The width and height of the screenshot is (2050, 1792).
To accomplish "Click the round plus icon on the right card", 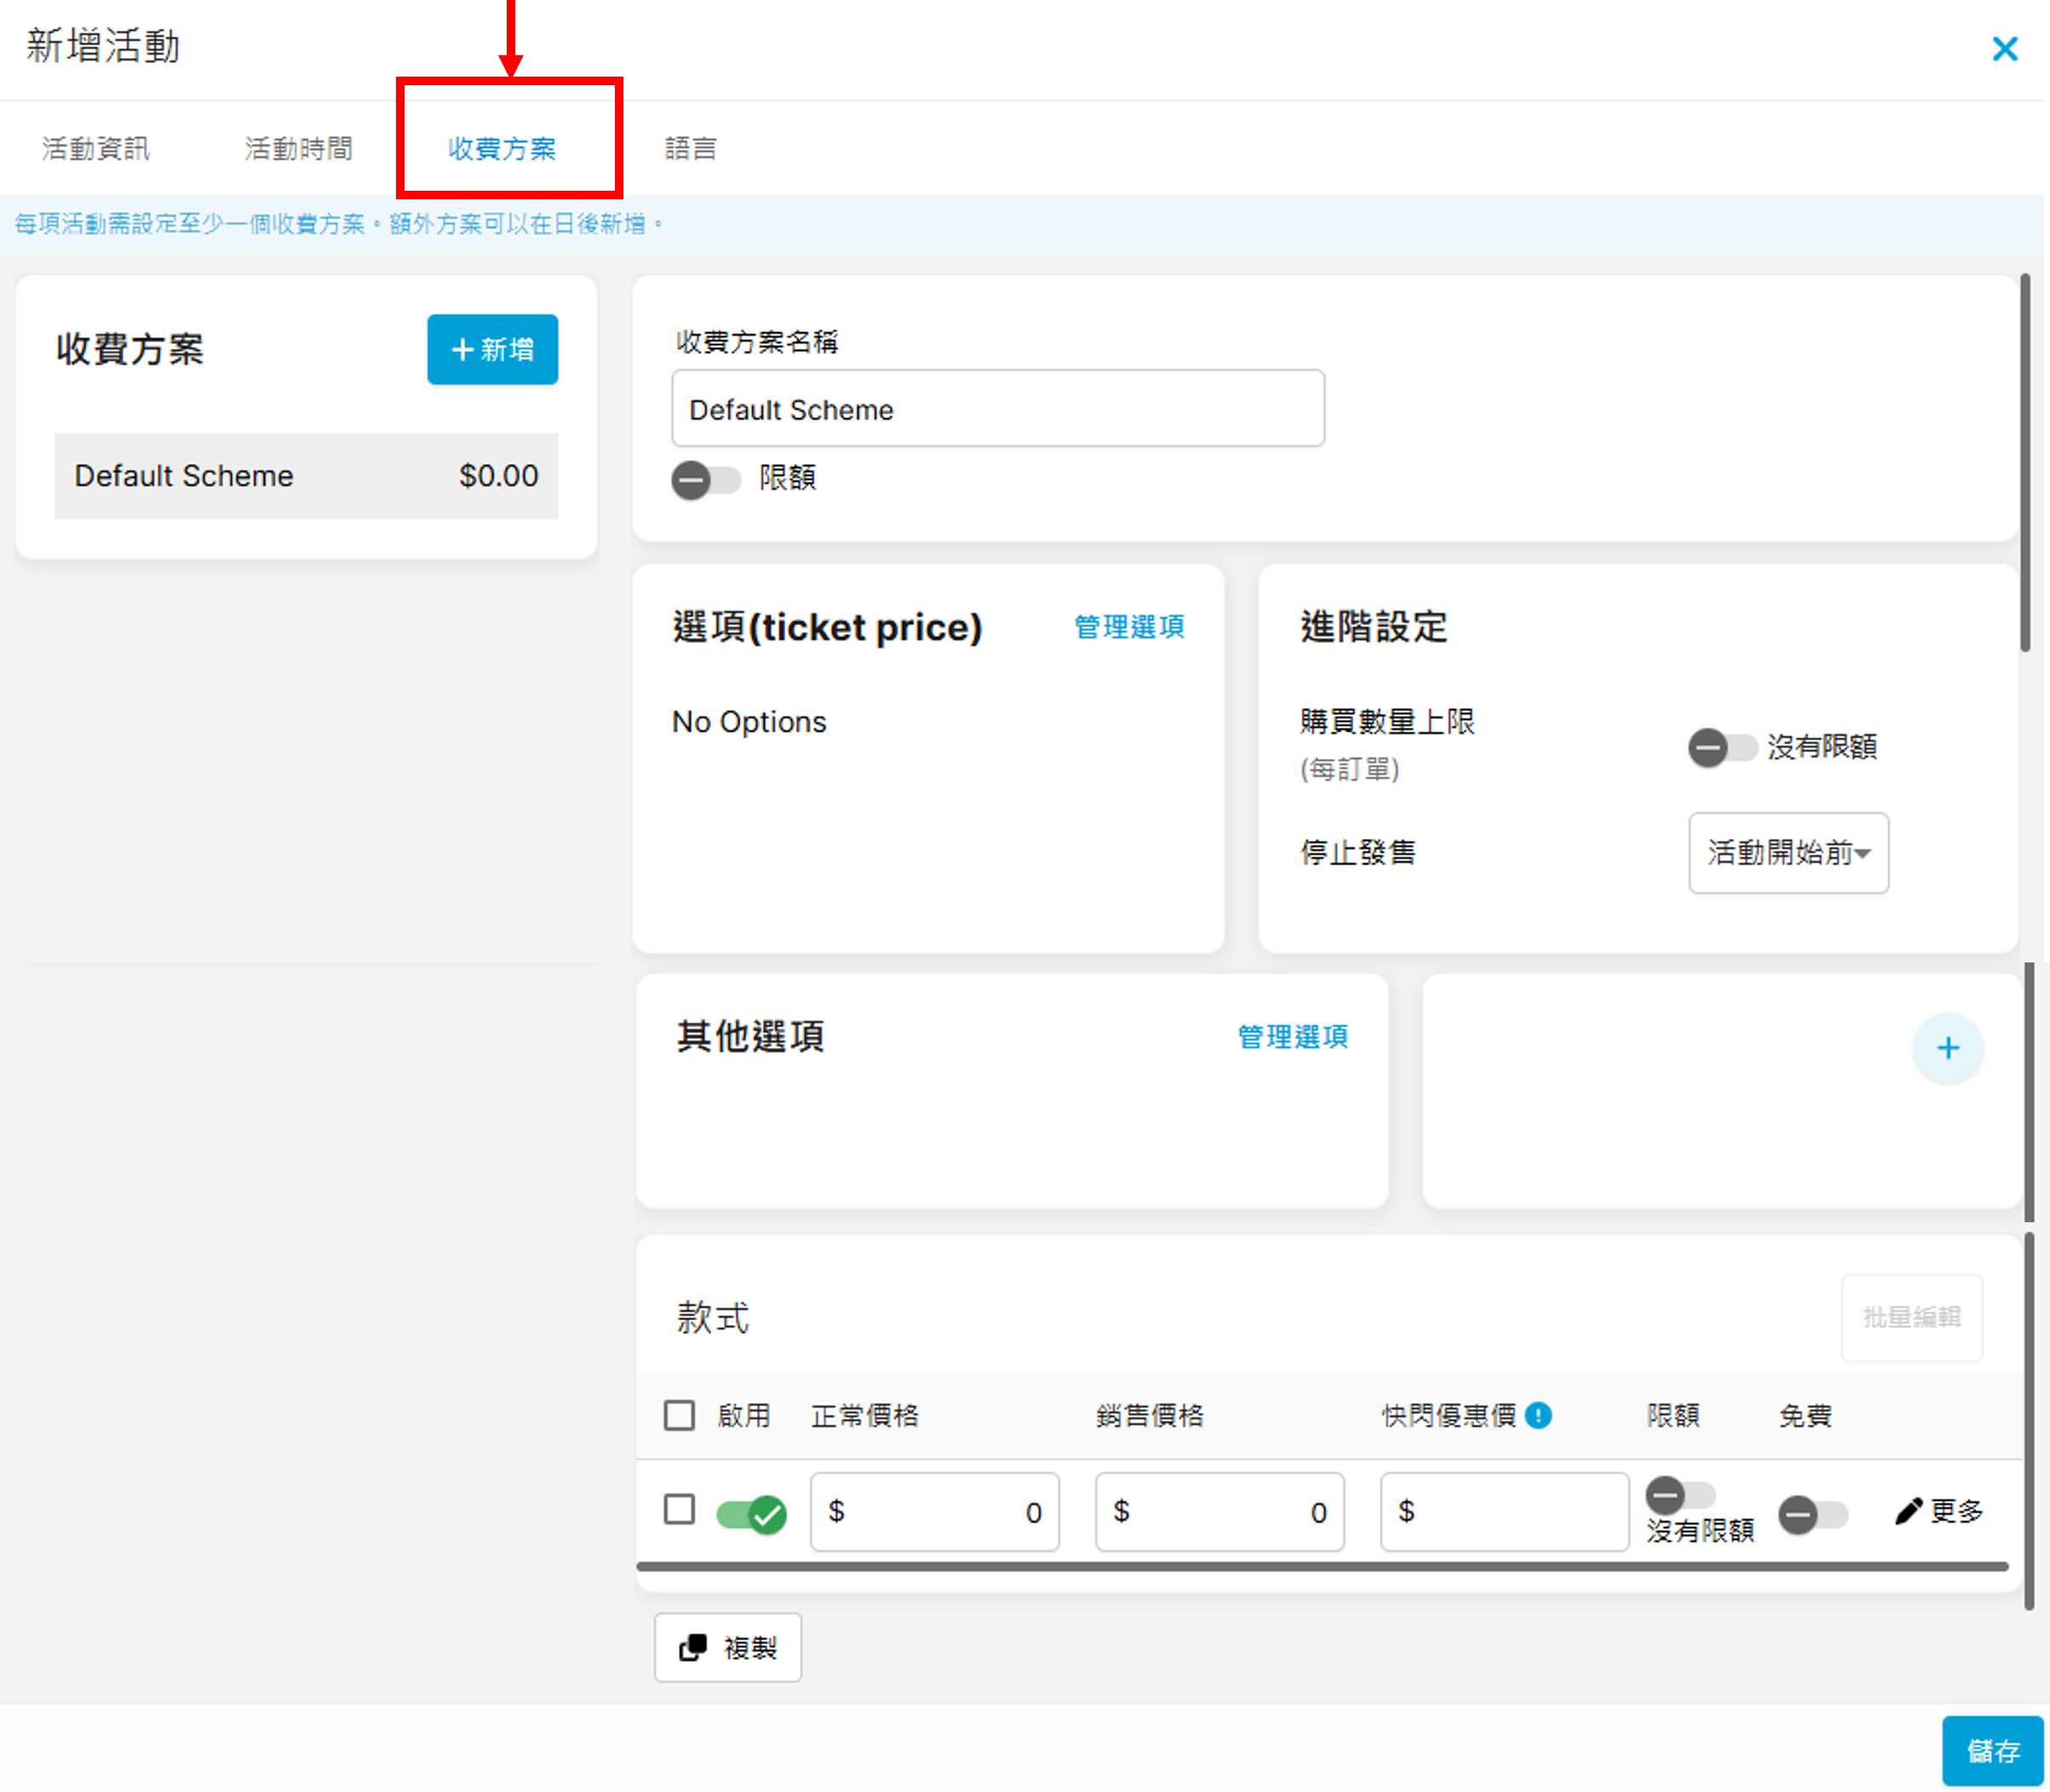I will click(x=1947, y=1048).
